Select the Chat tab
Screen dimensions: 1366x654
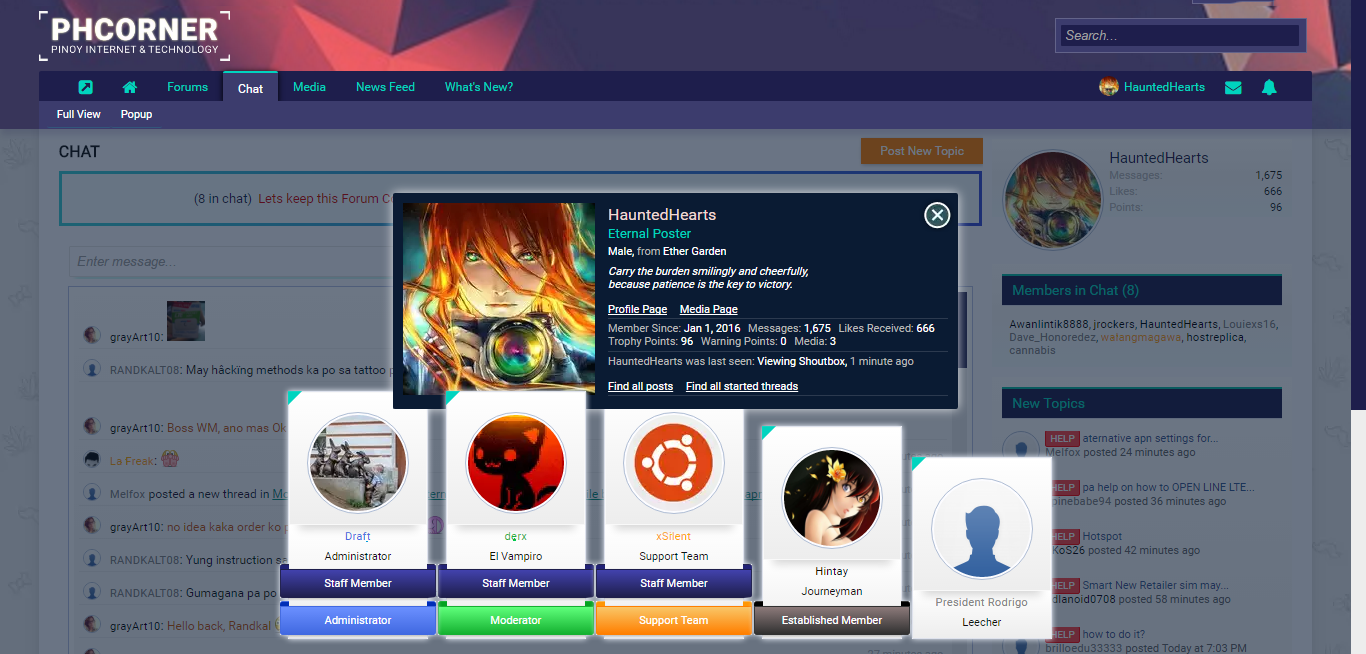(x=250, y=88)
